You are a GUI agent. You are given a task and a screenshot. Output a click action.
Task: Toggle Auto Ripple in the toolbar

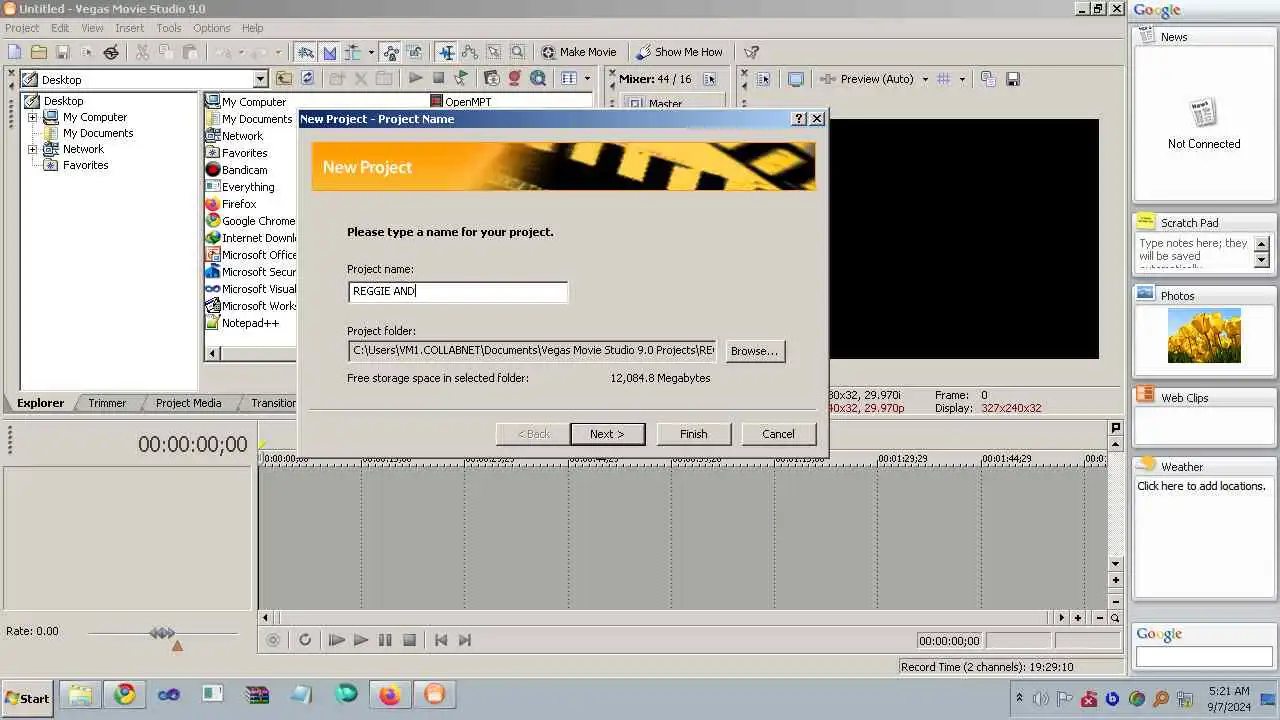point(353,52)
